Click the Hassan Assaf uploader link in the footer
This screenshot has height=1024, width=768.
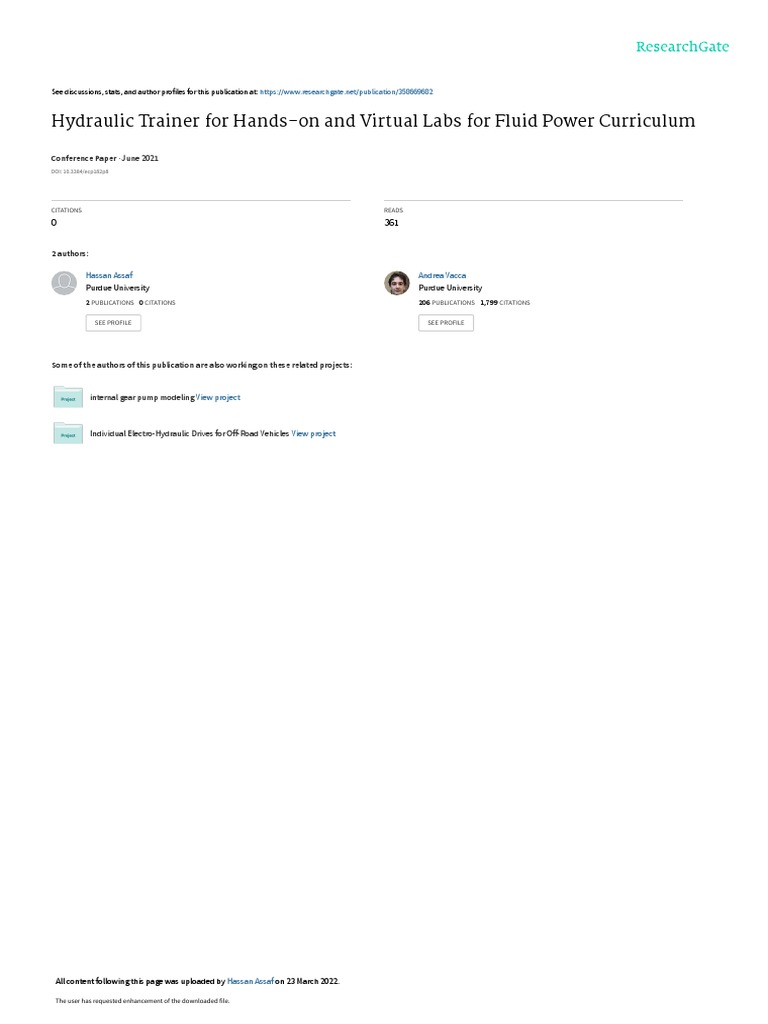click(x=250, y=981)
